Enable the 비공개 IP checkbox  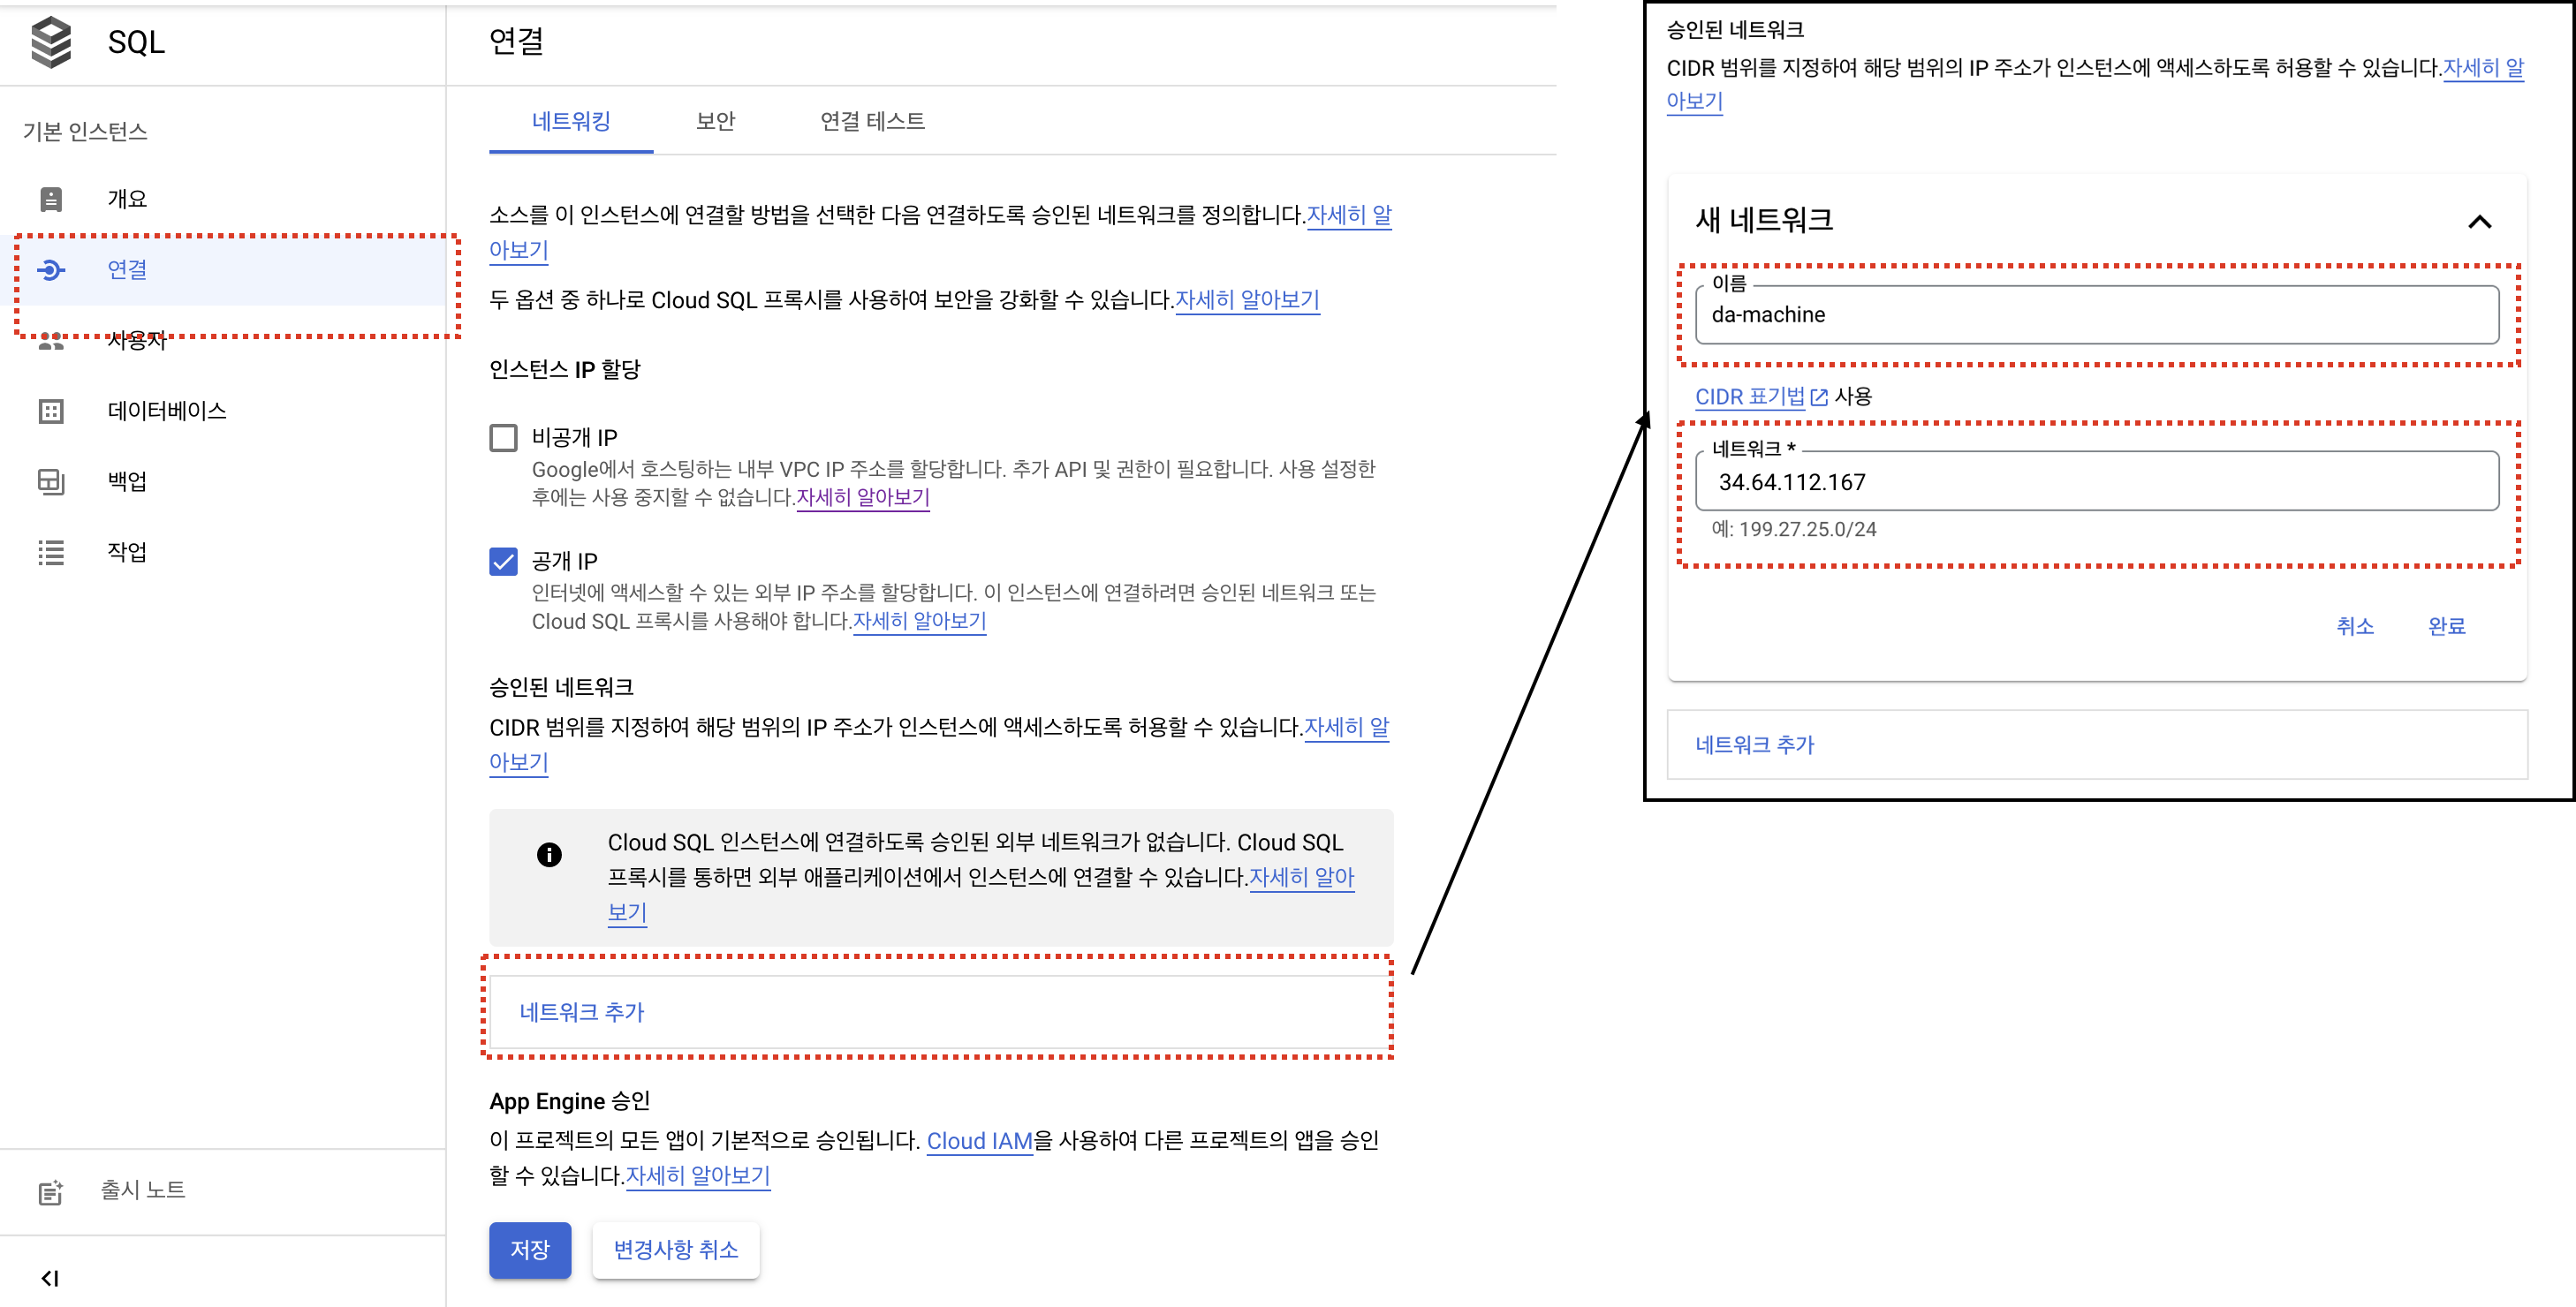coord(503,438)
